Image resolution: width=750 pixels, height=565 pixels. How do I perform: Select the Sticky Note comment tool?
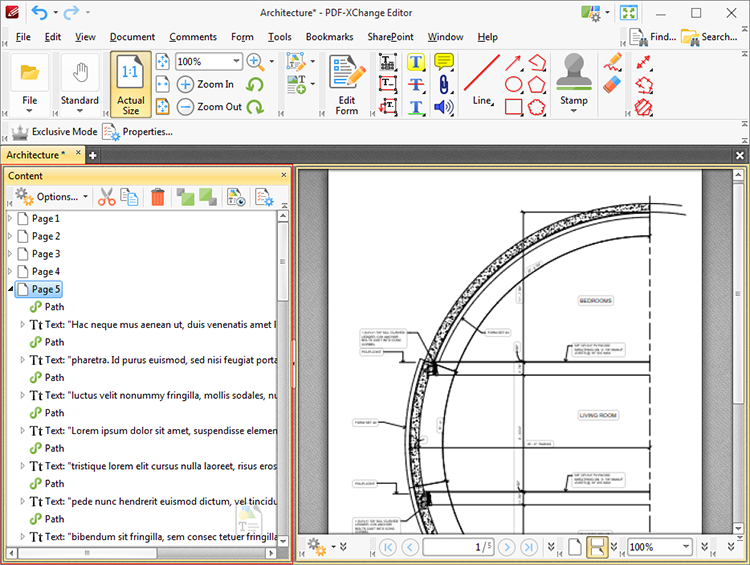444,62
